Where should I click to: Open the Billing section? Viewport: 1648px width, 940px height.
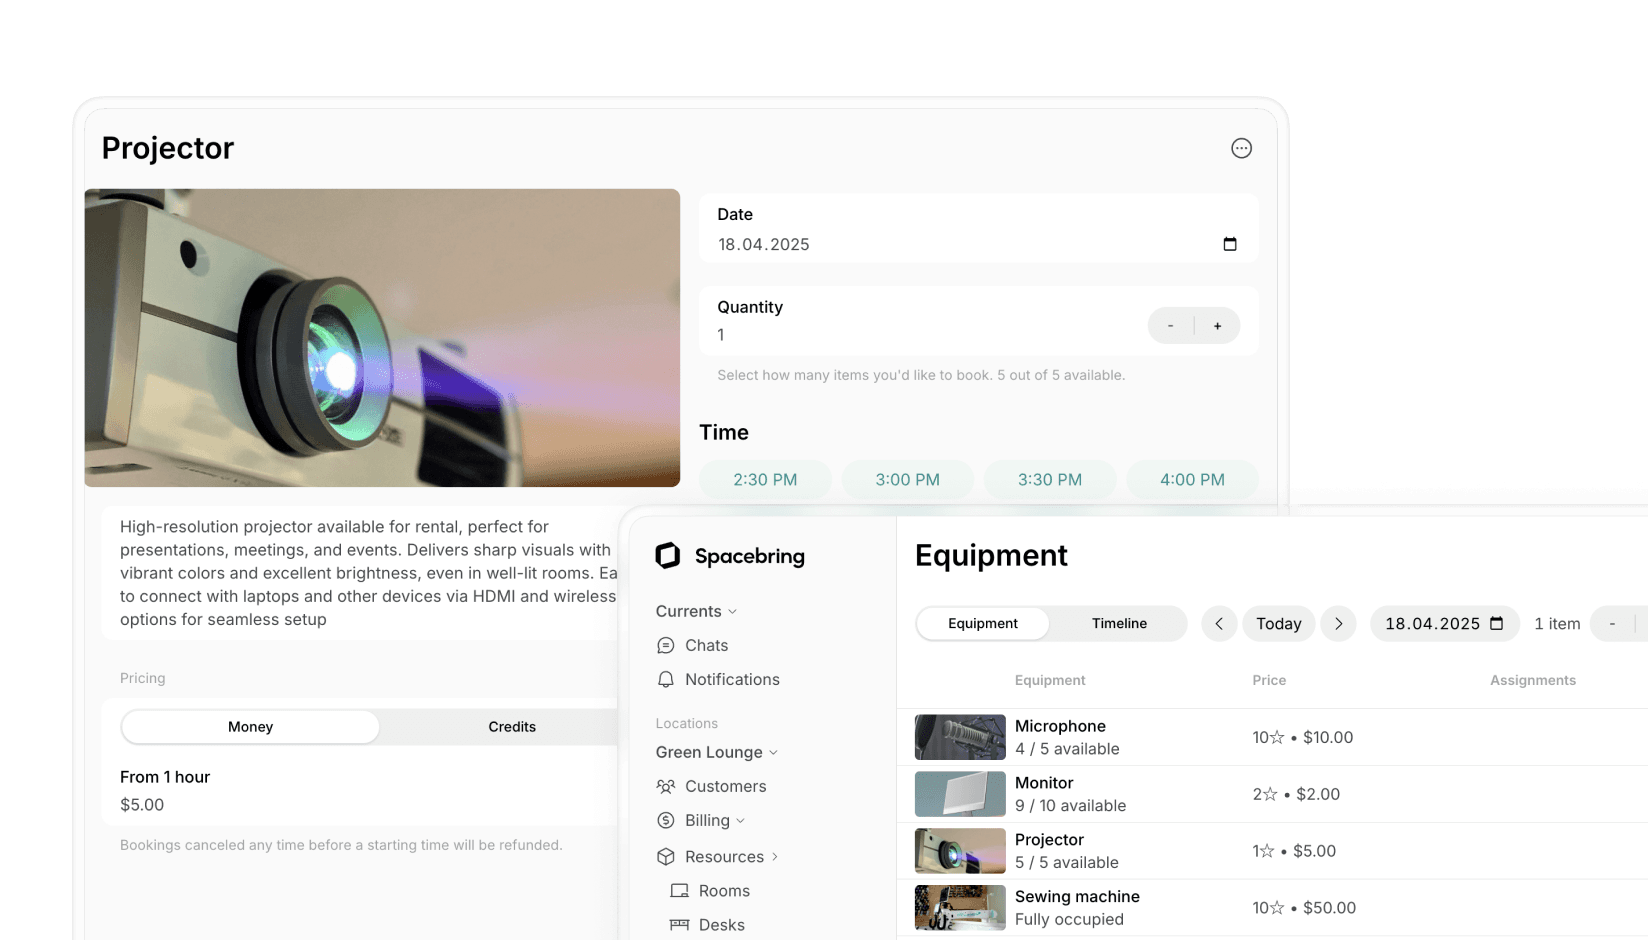pos(706,820)
